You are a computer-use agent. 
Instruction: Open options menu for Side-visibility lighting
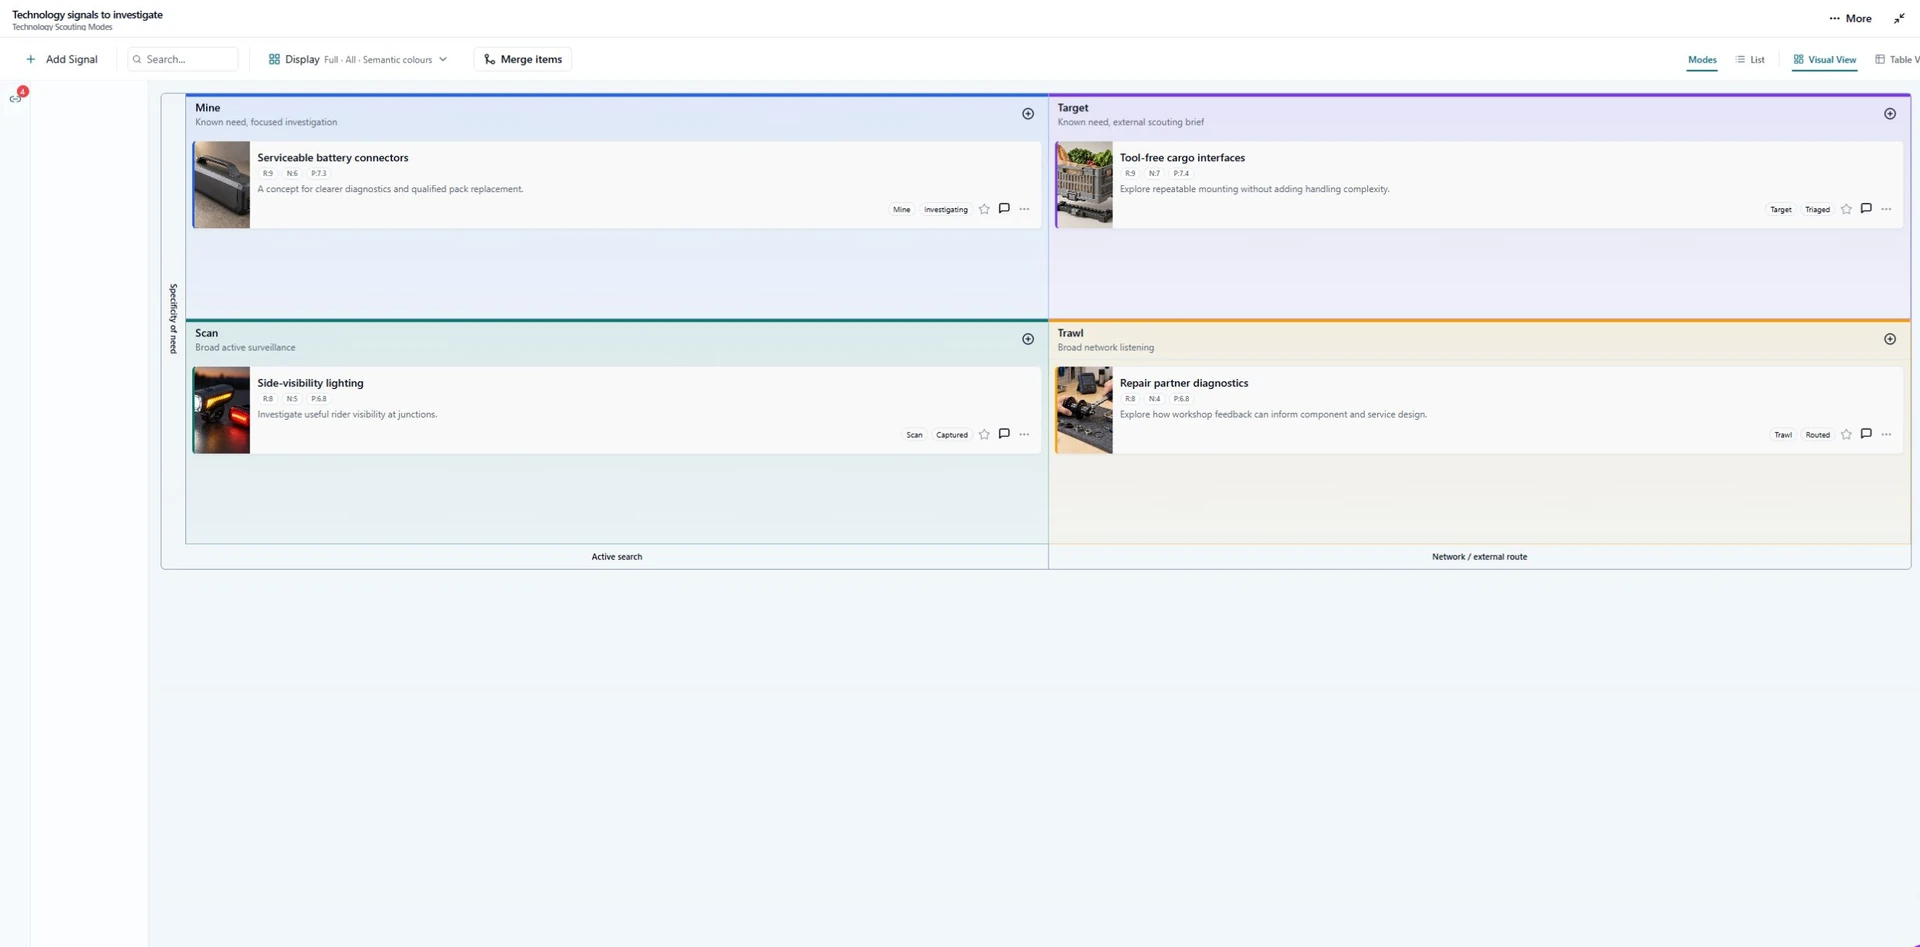point(1024,434)
